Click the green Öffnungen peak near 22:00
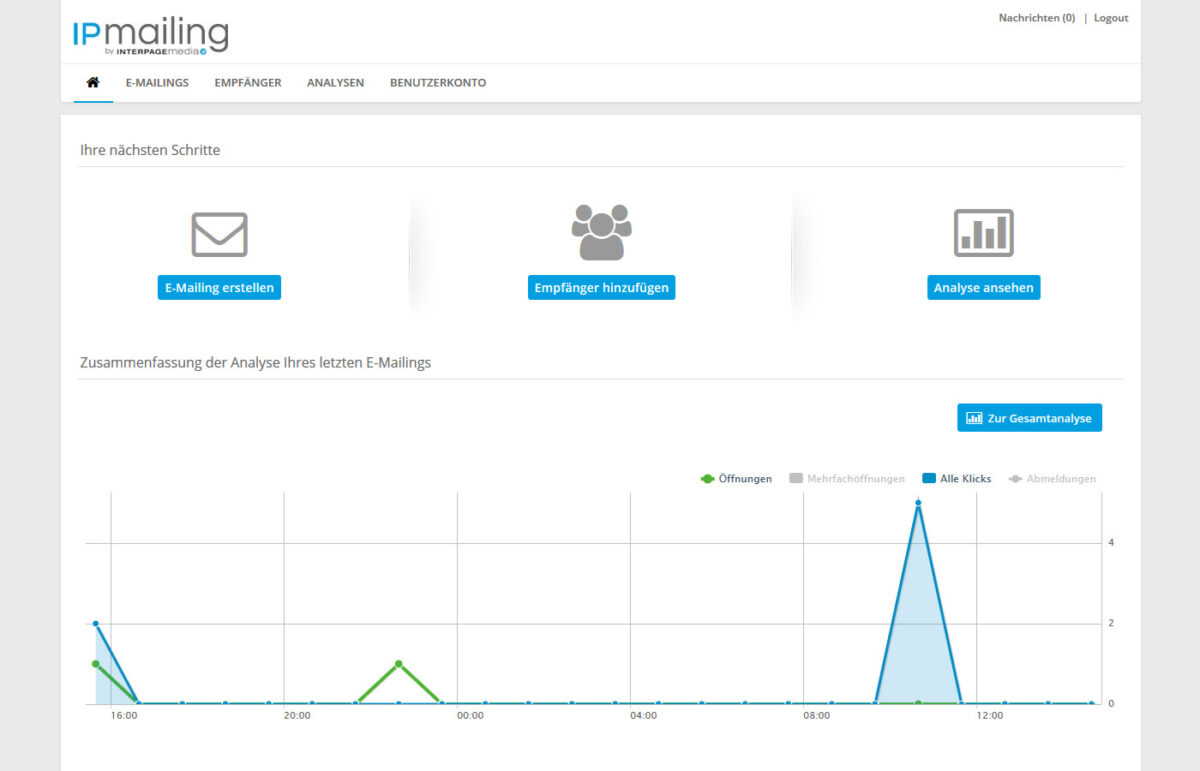This screenshot has height=771, width=1200. [x=399, y=664]
